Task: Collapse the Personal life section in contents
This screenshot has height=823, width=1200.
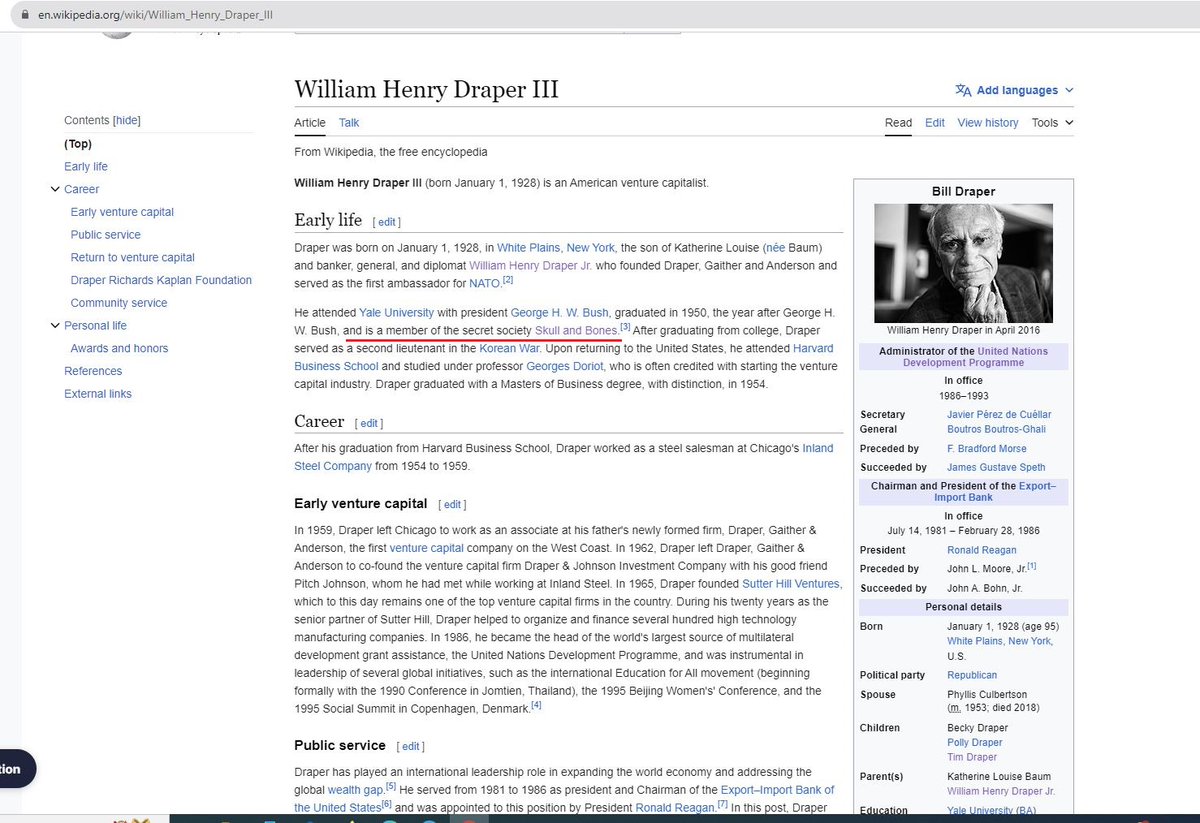Action: [55, 326]
